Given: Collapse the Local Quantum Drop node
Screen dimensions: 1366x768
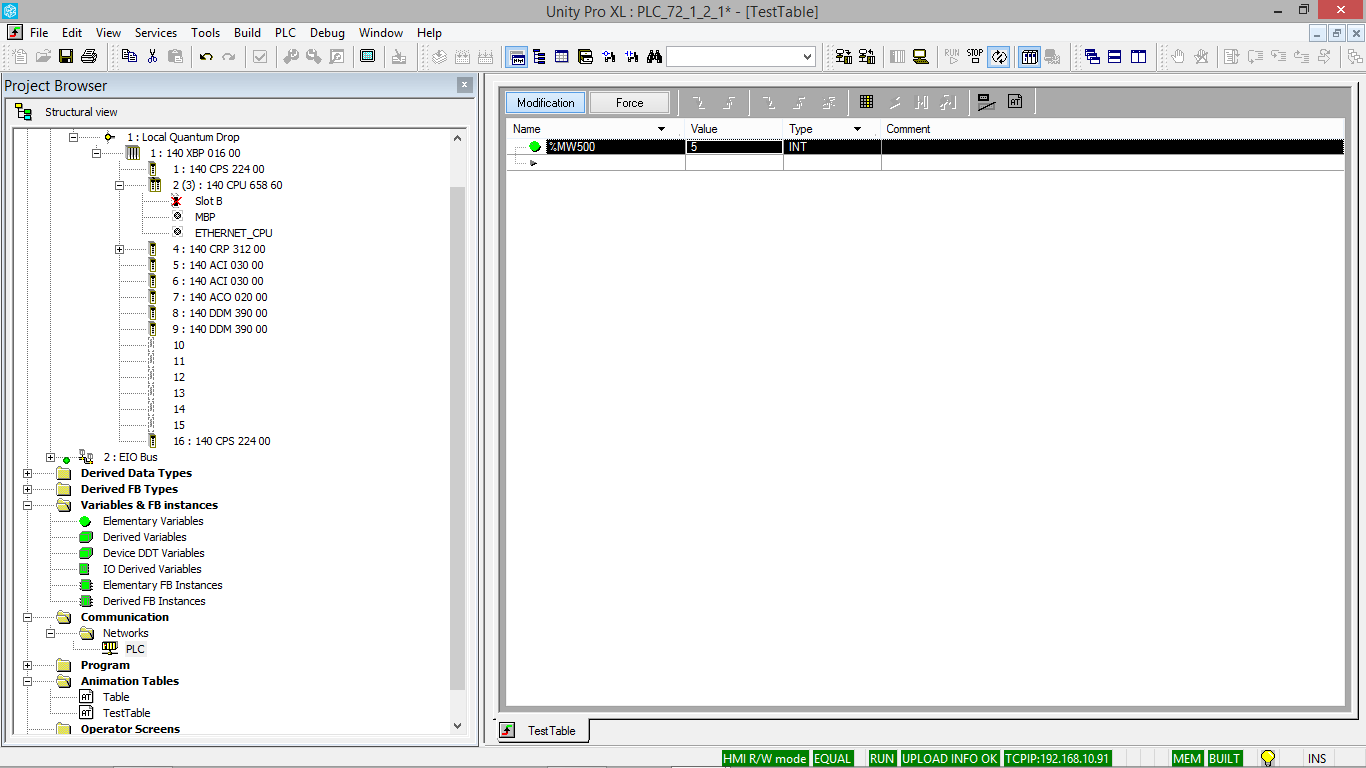Looking at the screenshot, I should pos(73,137).
